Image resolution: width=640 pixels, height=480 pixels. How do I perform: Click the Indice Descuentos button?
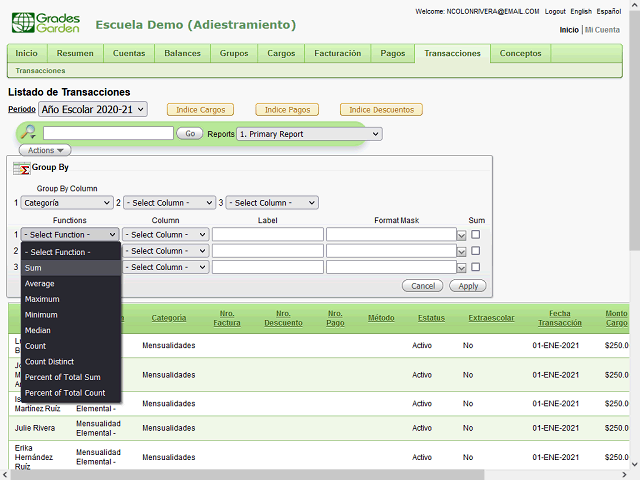(x=382, y=110)
